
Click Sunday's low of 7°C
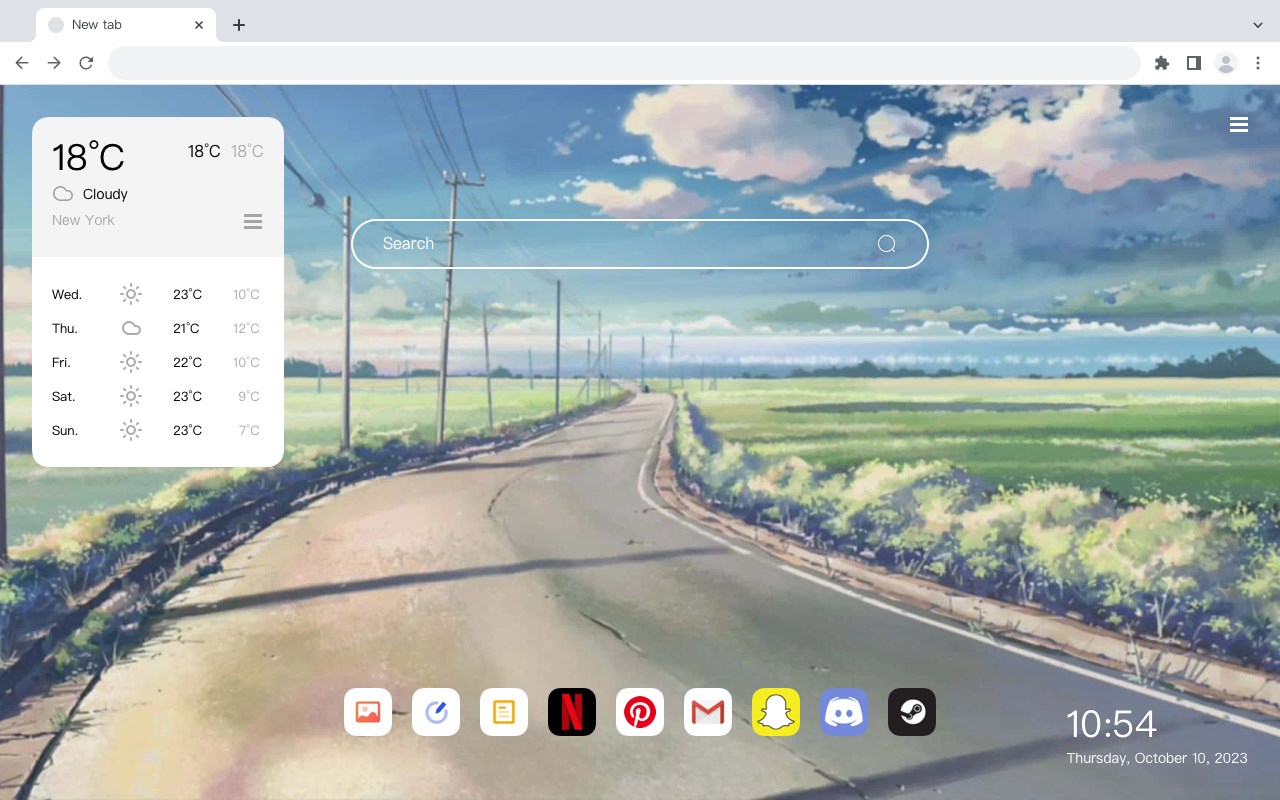point(249,430)
